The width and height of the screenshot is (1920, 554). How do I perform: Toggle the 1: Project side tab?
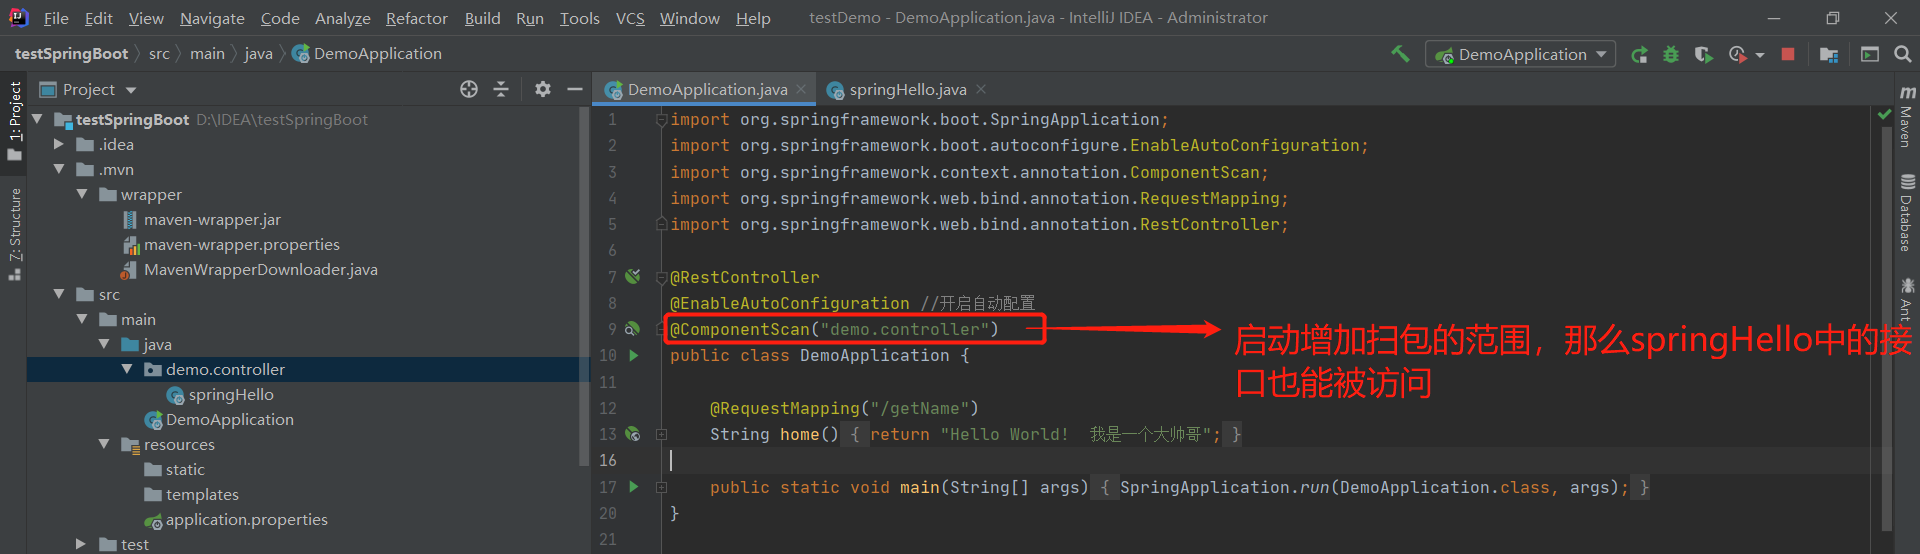point(14,120)
